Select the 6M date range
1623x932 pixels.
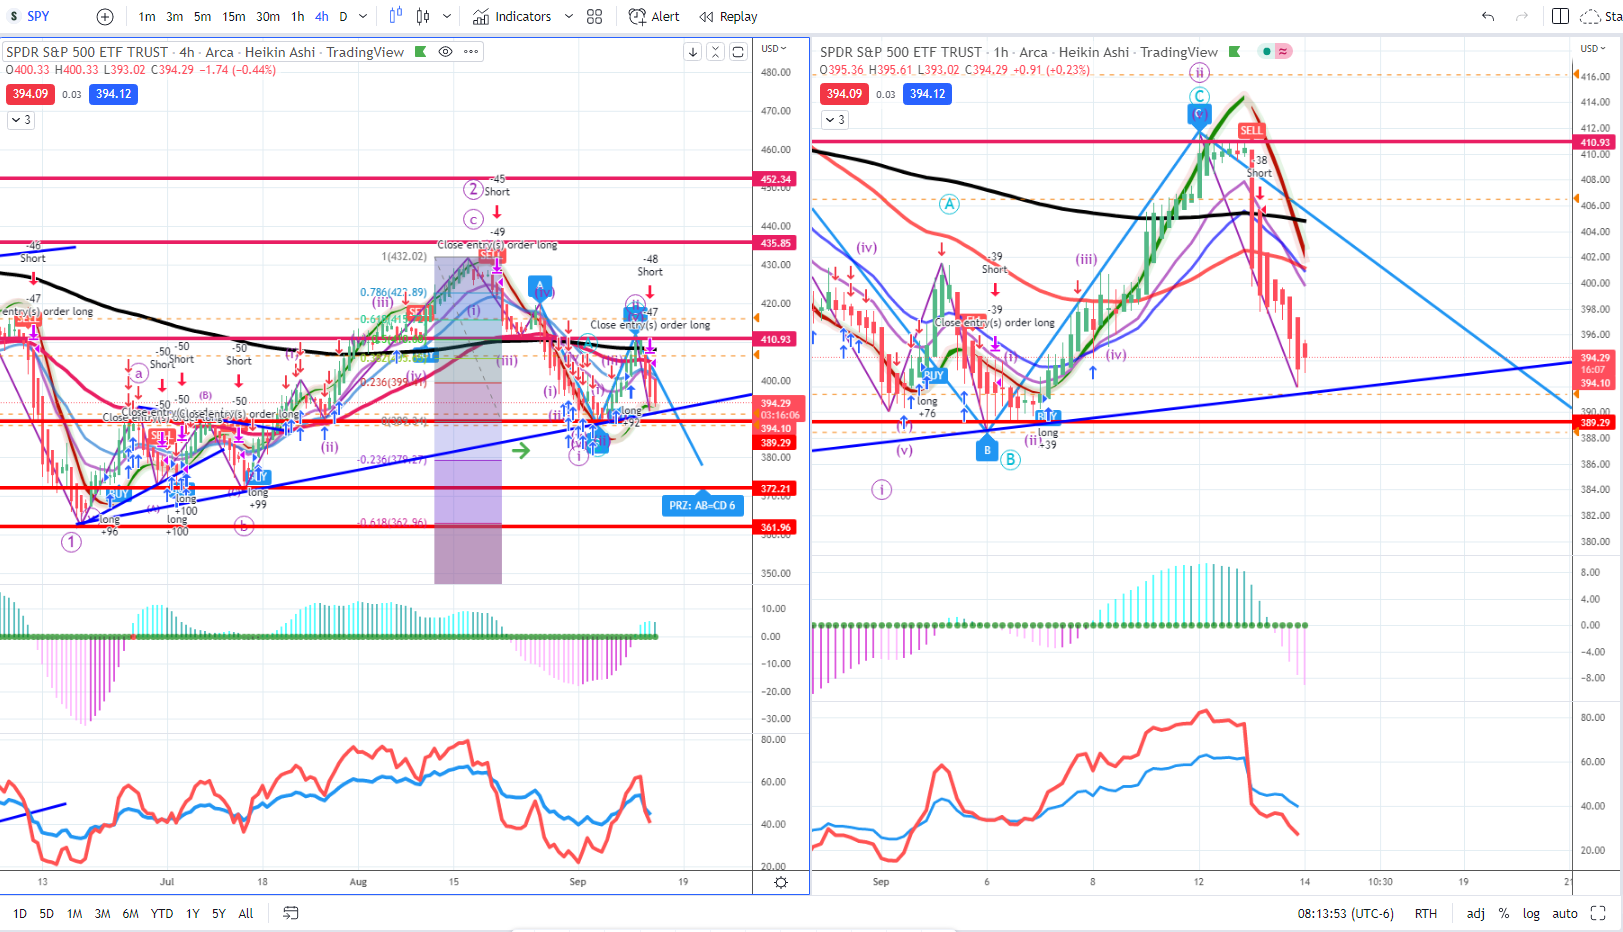(x=131, y=913)
